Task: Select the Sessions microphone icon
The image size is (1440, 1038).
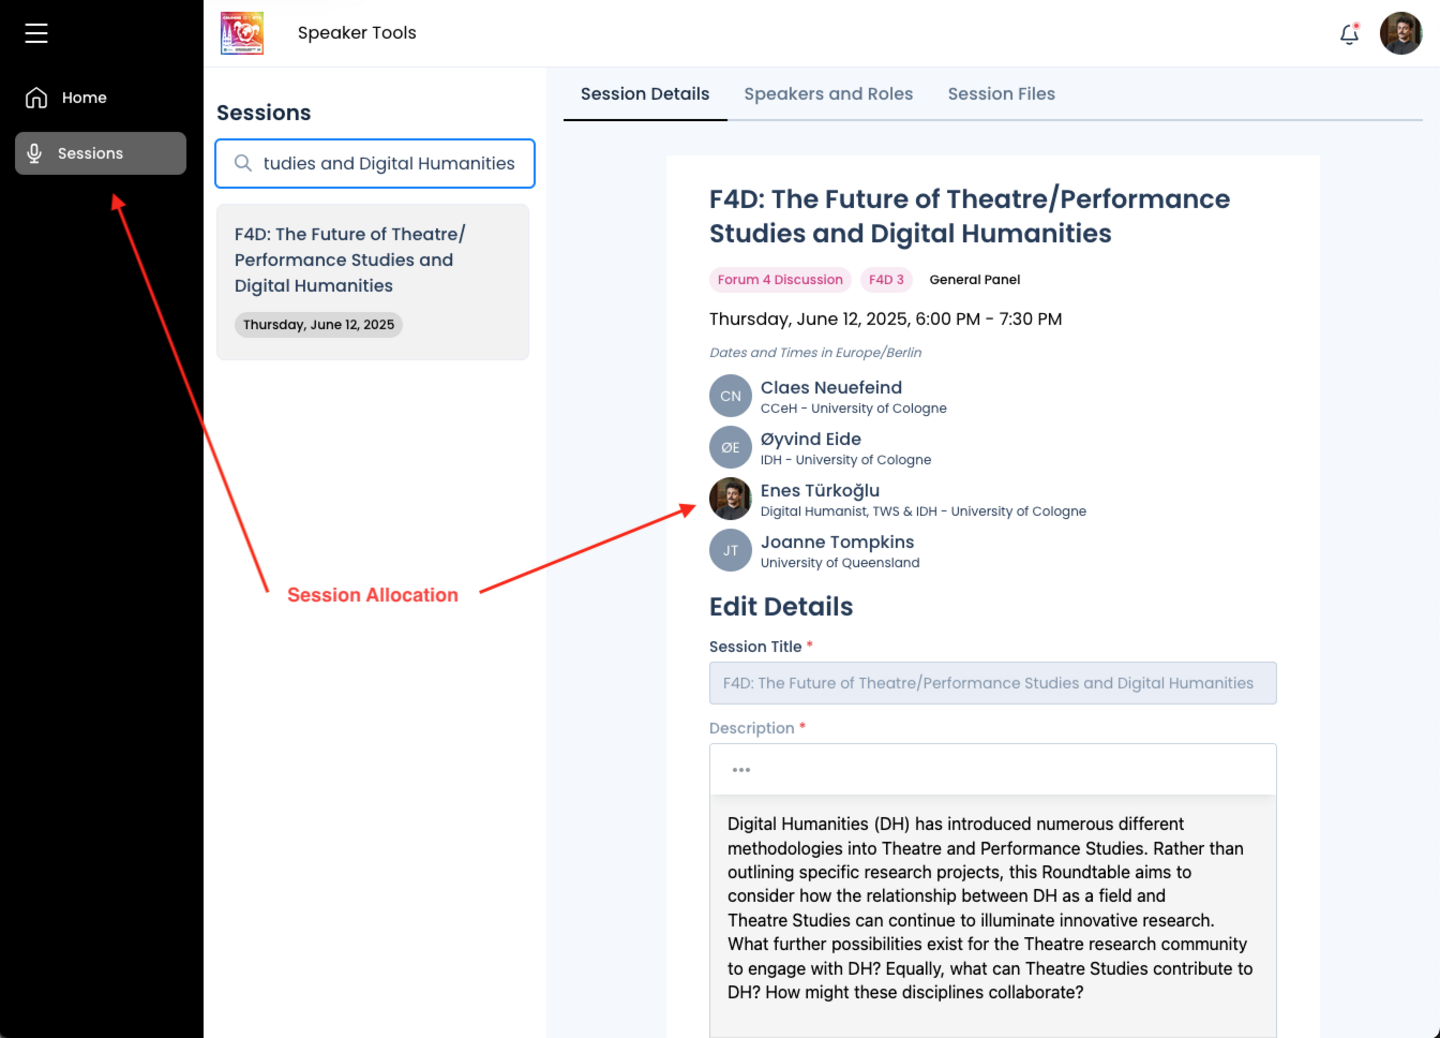Action: pos(35,153)
